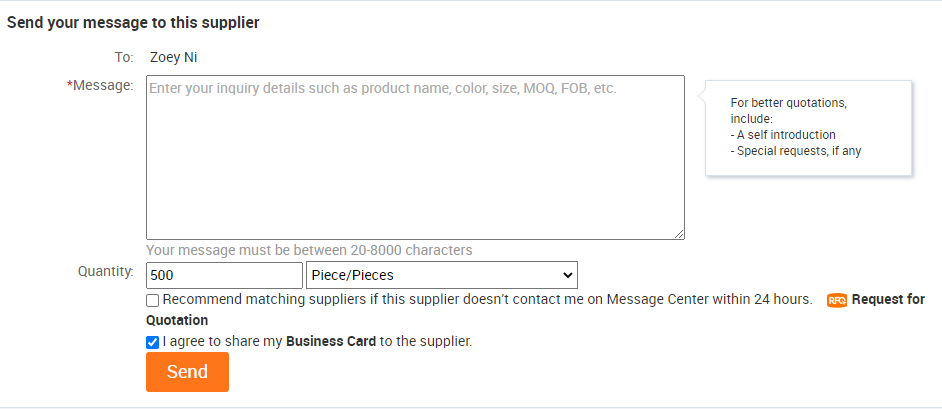Click the message box resize handle
The width and height of the screenshot is (942, 409).
point(679,234)
